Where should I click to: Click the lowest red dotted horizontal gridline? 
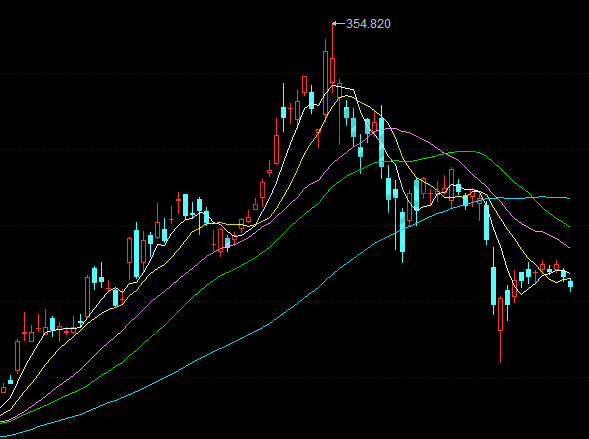pos(294,378)
